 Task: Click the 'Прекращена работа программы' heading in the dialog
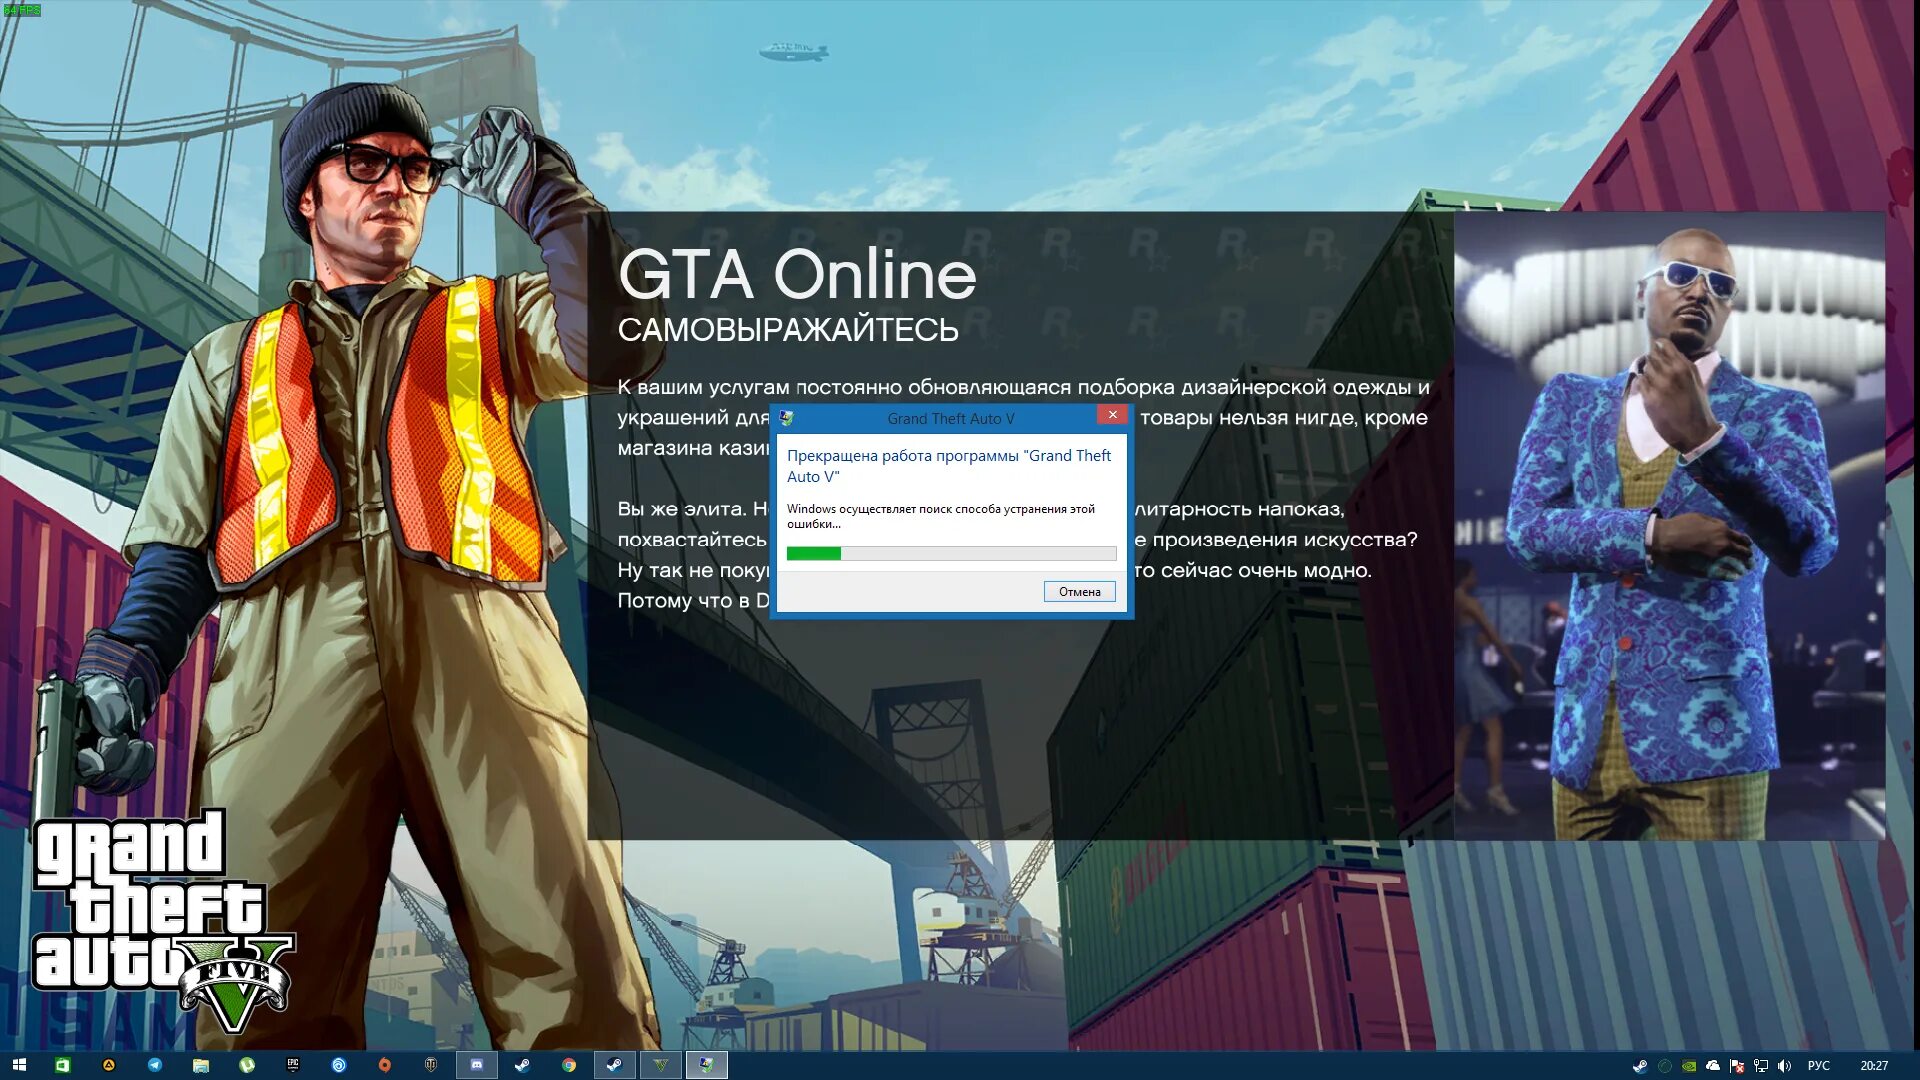pos(948,466)
